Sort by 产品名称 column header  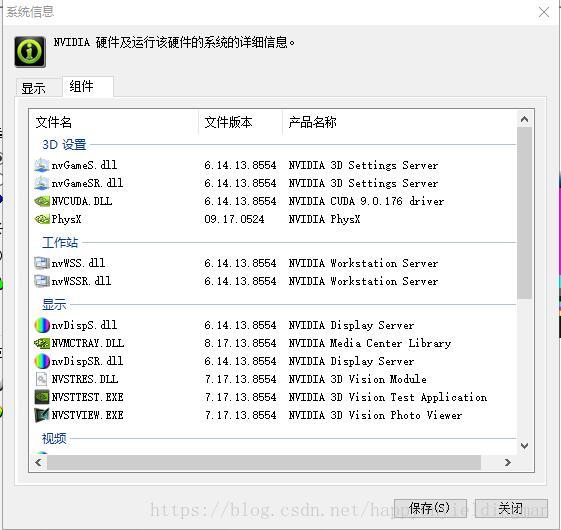click(400, 122)
